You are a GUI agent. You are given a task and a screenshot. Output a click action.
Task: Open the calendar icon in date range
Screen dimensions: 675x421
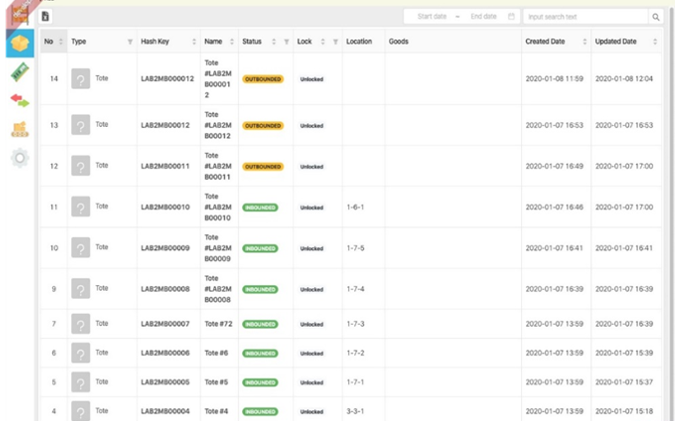click(511, 16)
